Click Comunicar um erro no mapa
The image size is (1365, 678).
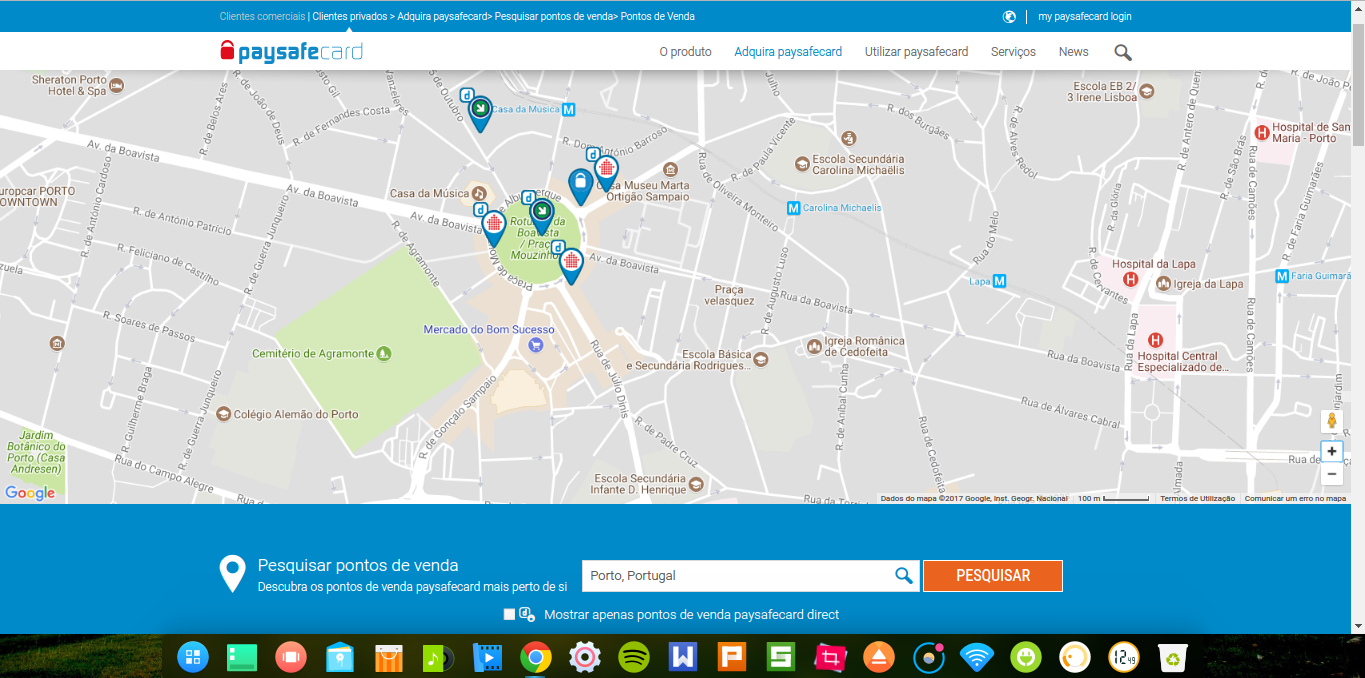tap(1295, 498)
